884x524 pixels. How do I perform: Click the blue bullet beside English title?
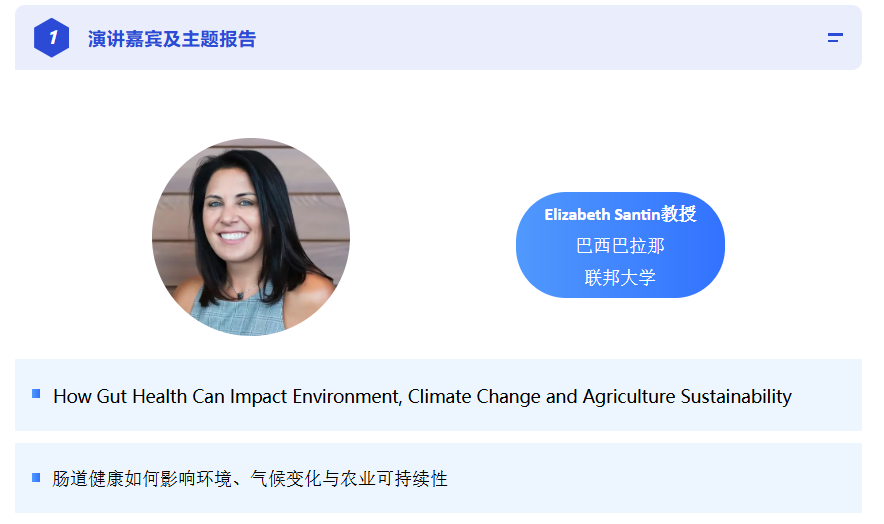[37, 395]
